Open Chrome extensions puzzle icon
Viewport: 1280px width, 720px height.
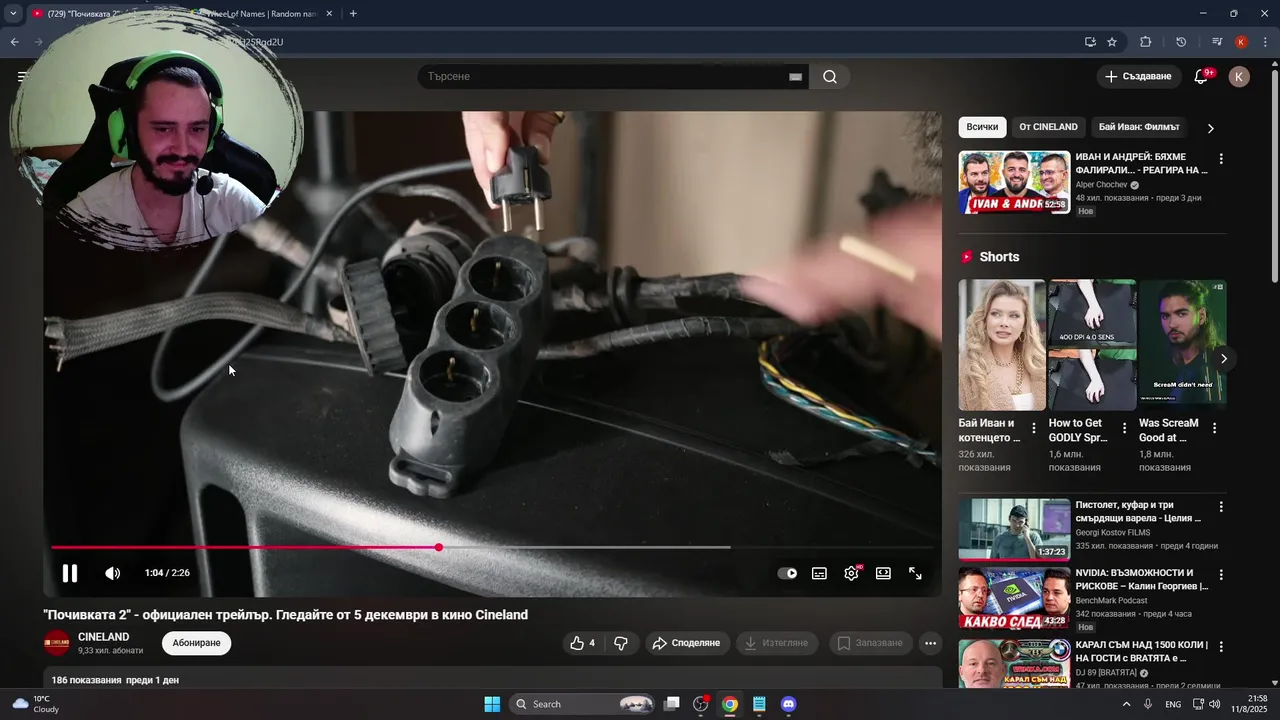(x=1146, y=42)
